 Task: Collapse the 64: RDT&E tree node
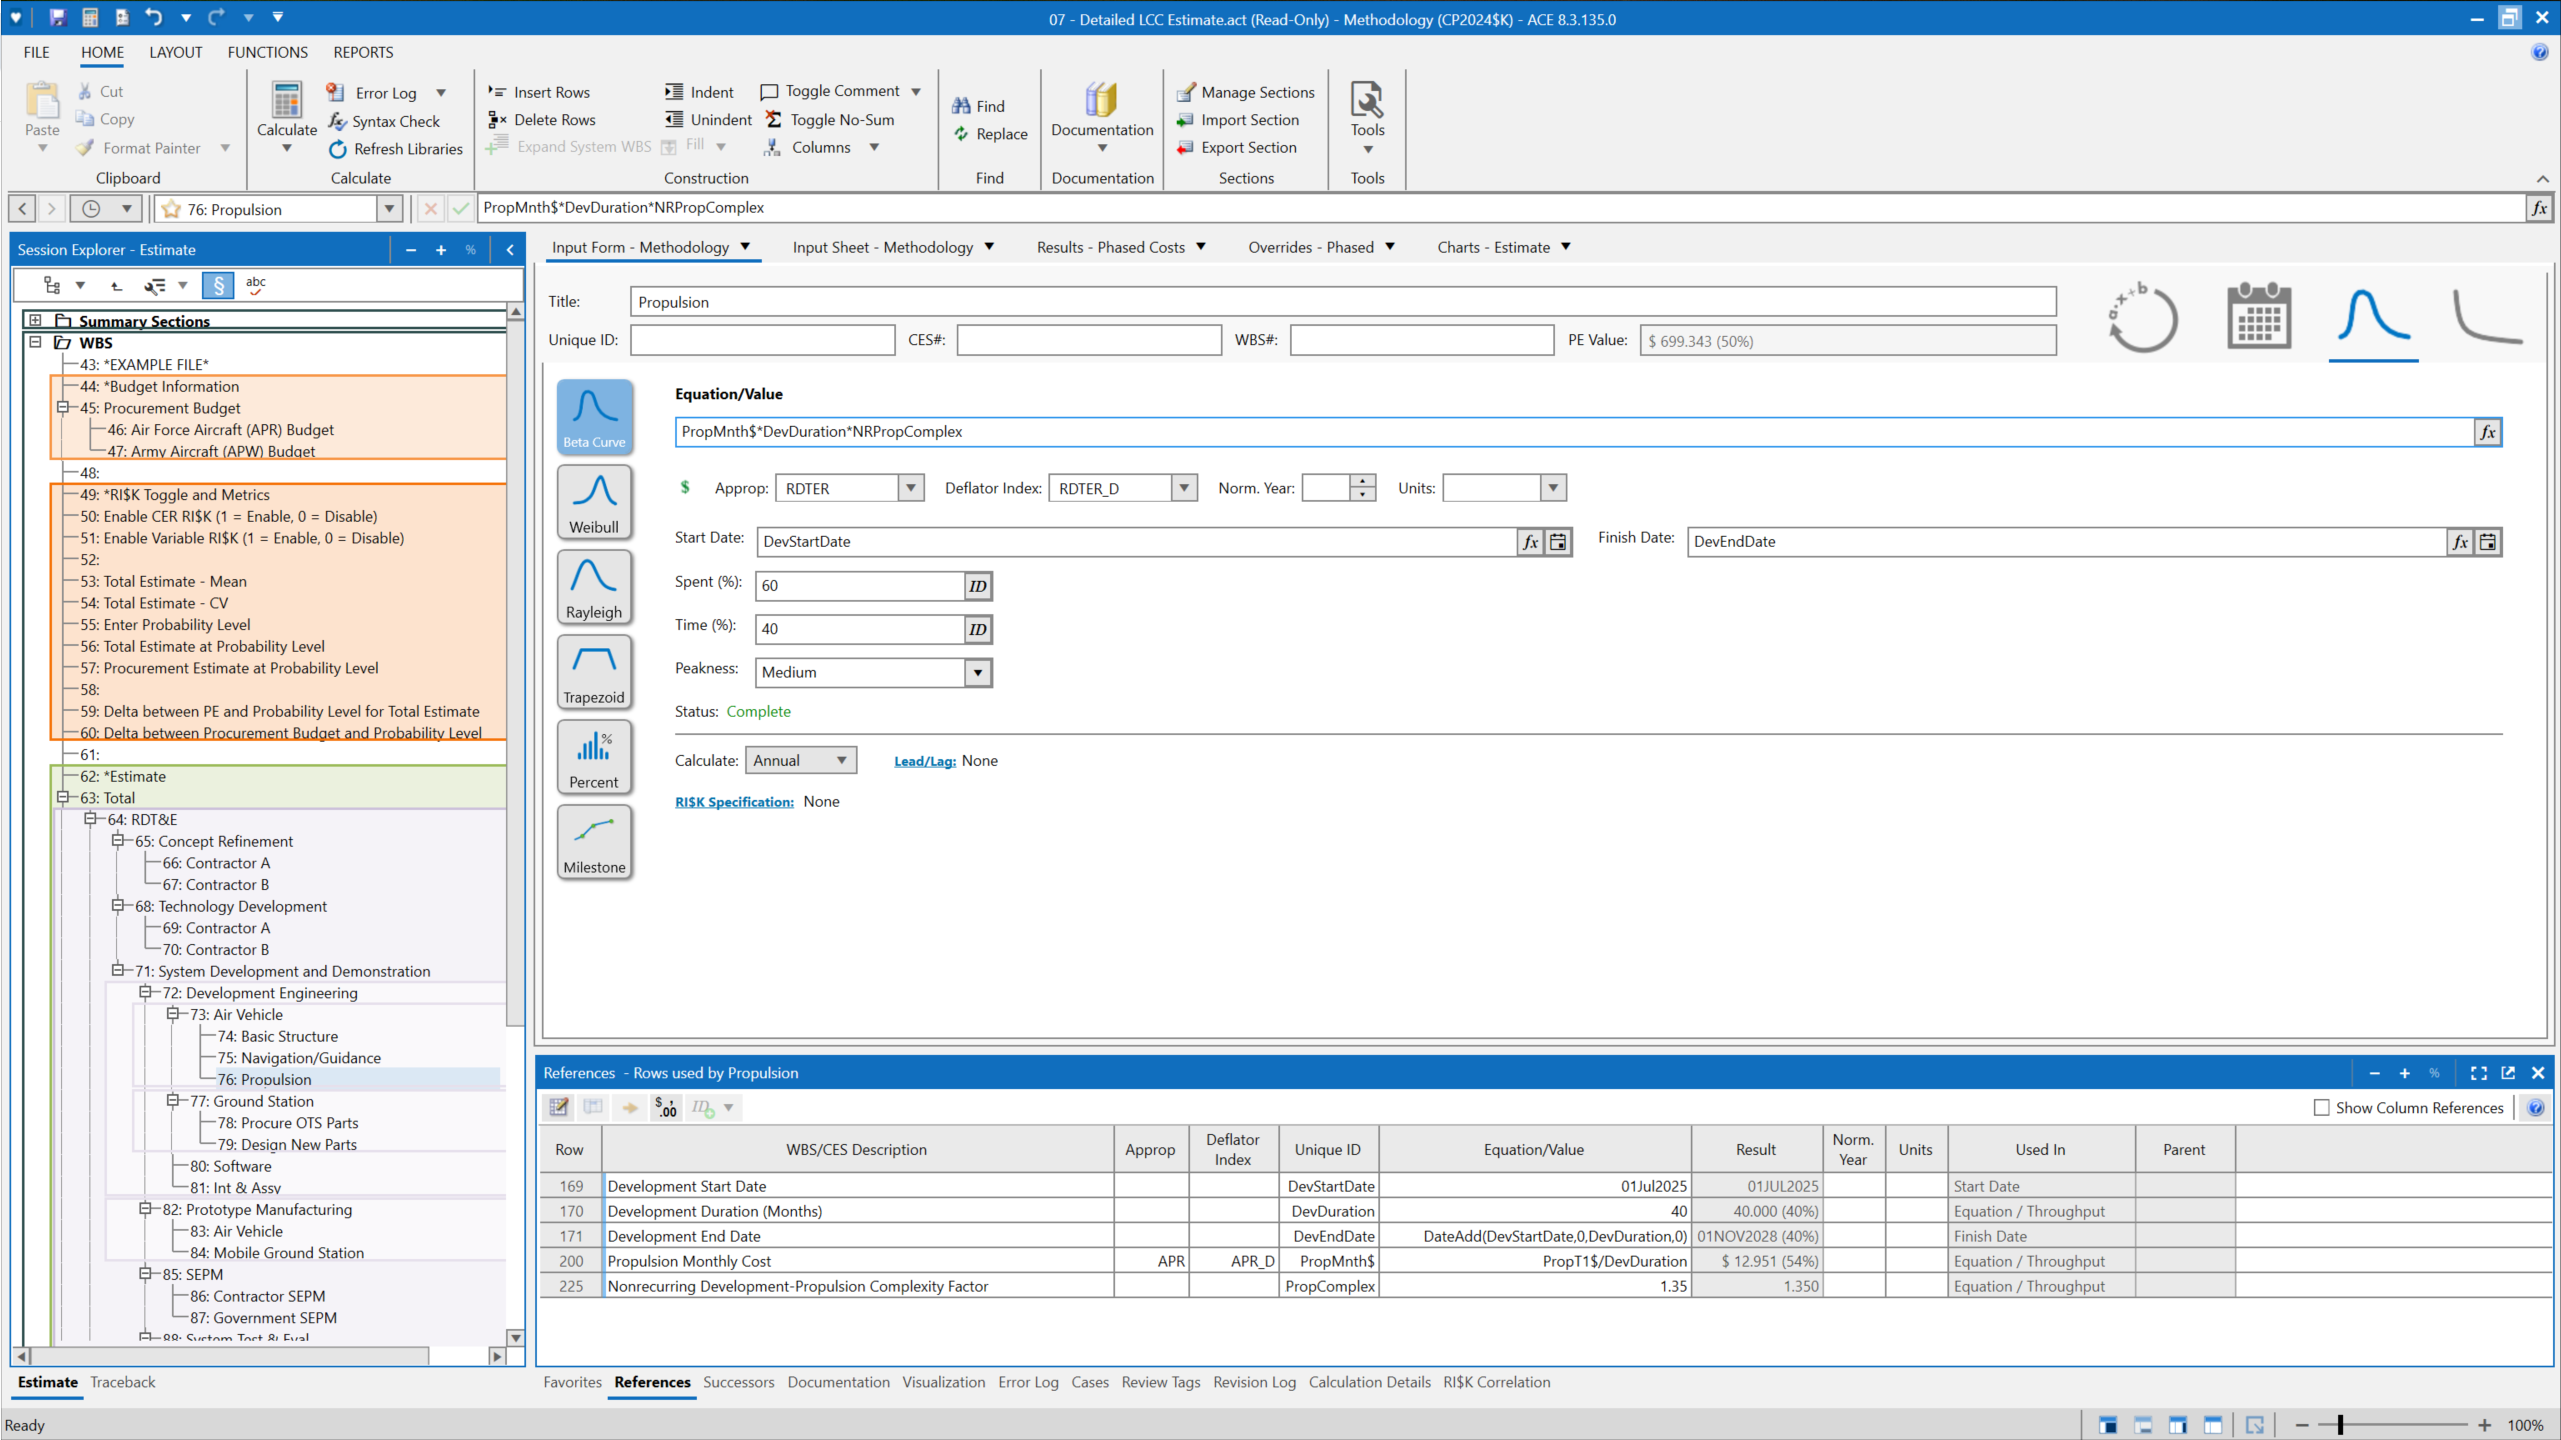[90, 819]
